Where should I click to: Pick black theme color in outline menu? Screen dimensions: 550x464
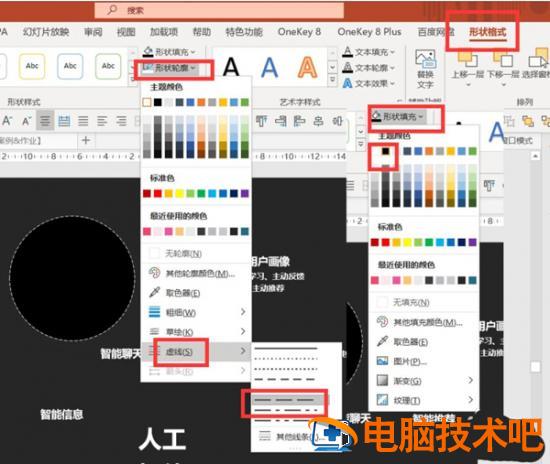(x=158, y=102)
